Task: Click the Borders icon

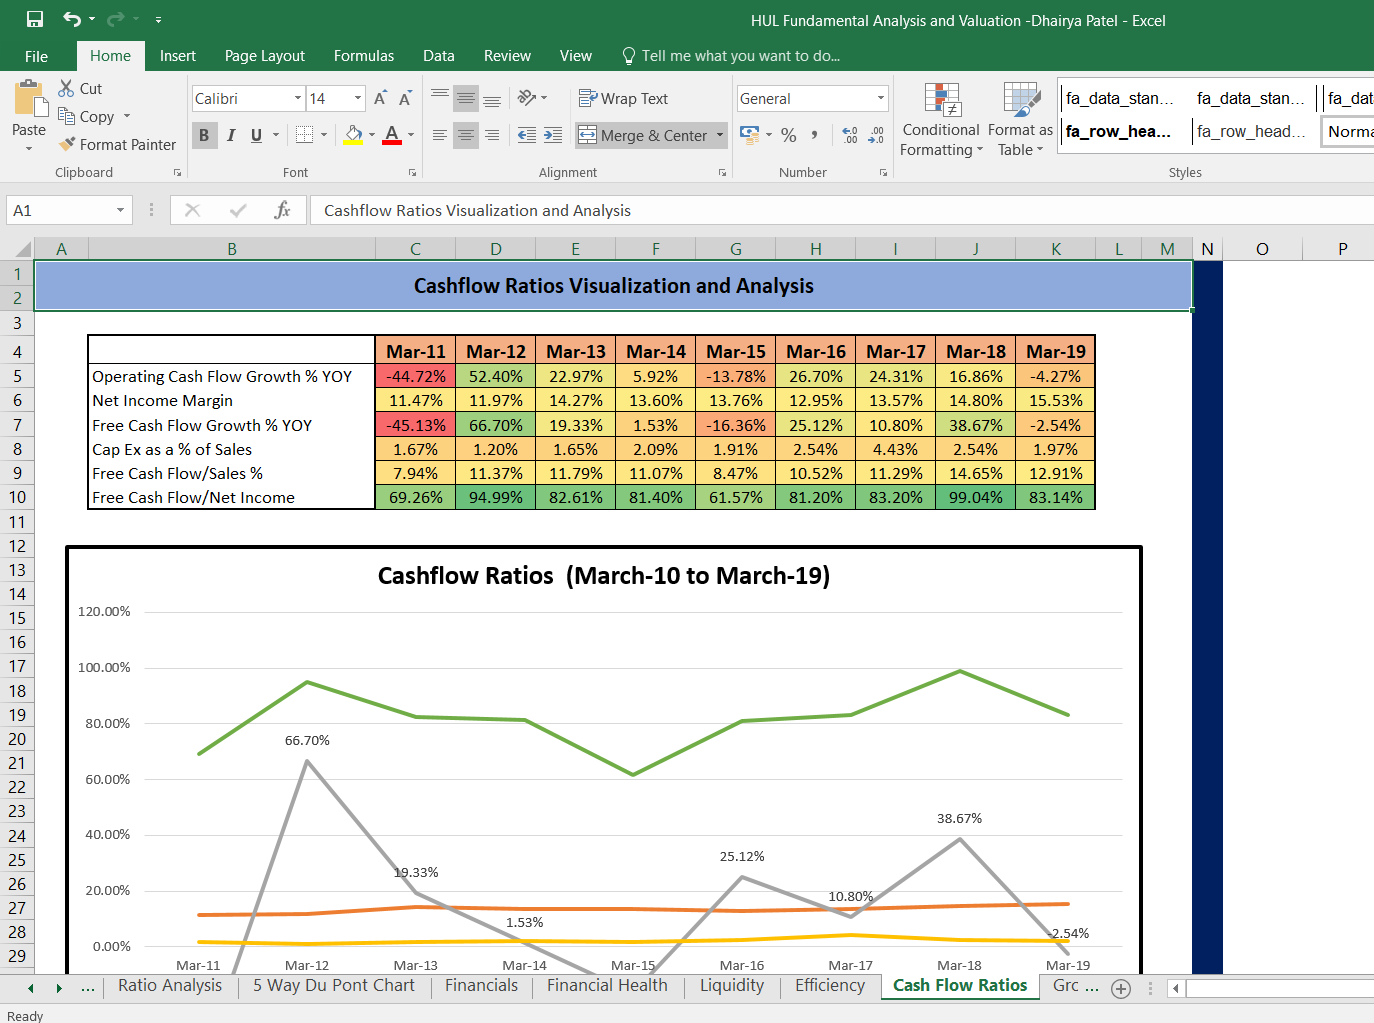Action: coord(305,134)
